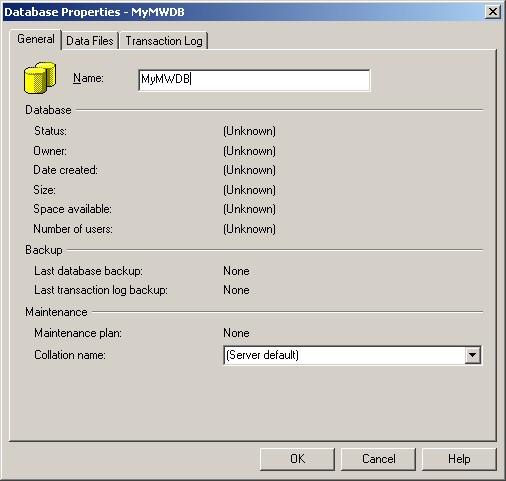Click the Database Properties title bar
The height and width of the screenshot is (481, 506).
point(243,12)
